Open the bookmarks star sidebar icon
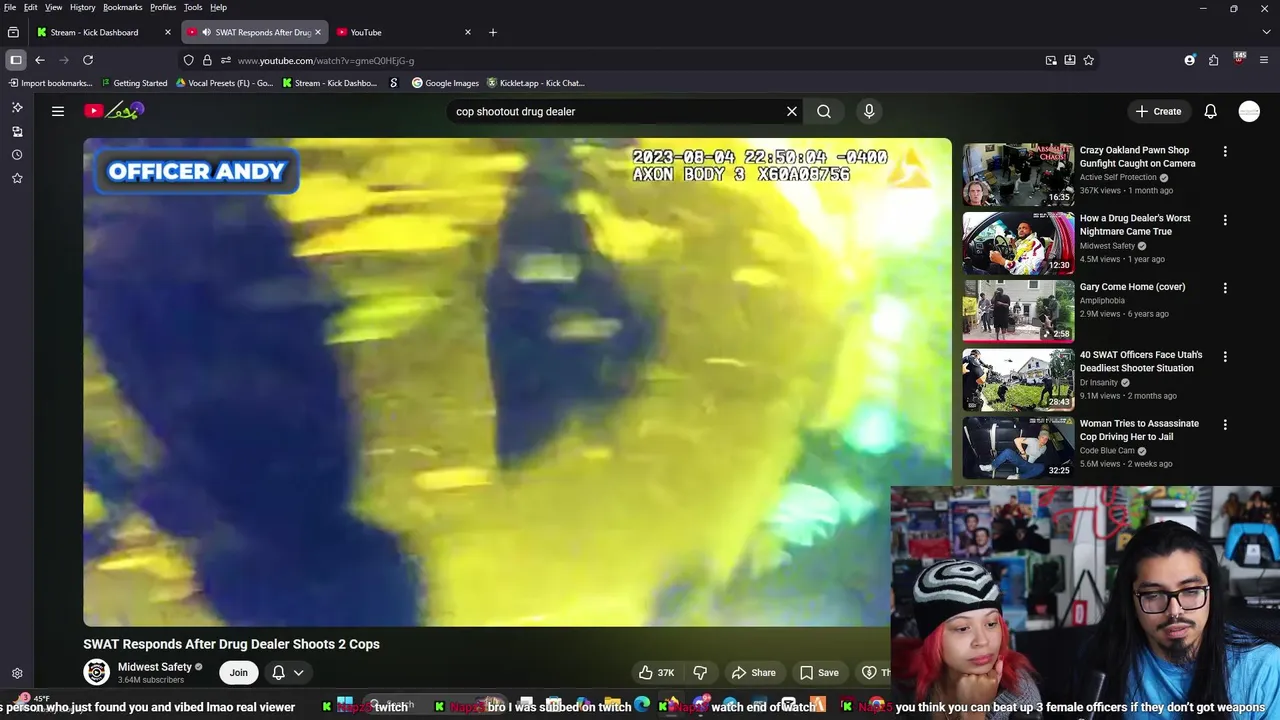 coord(17,178)
